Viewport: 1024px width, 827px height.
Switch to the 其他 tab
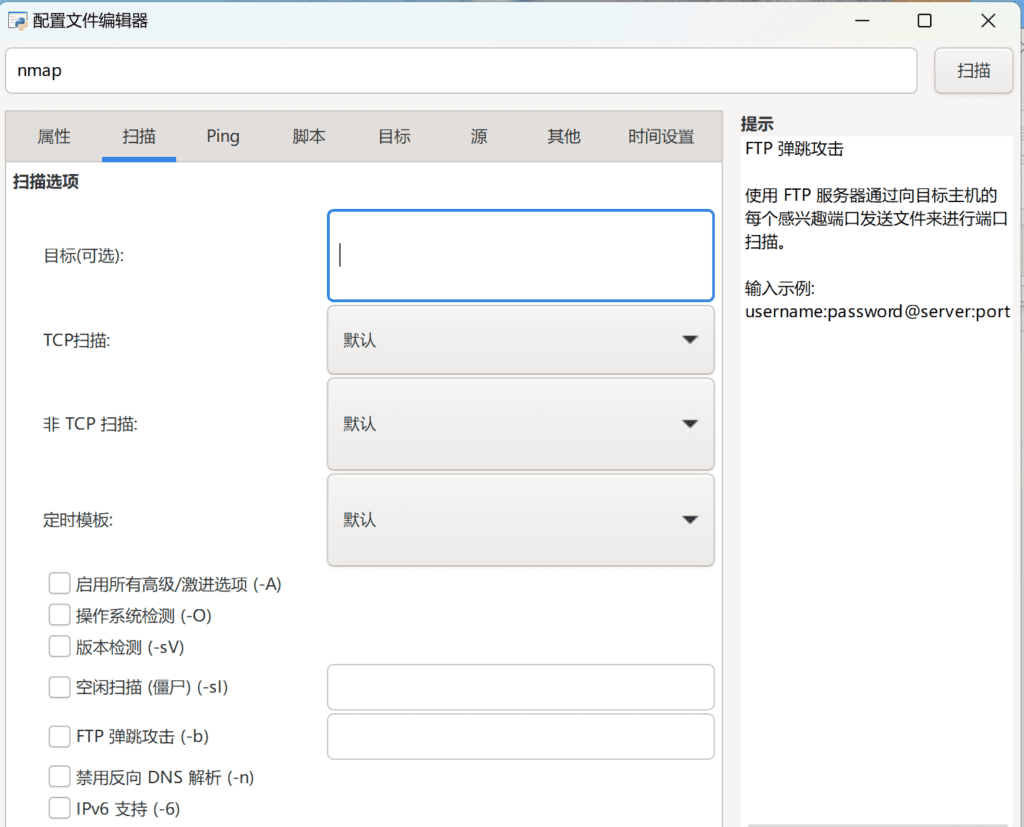tap(564, 137)
